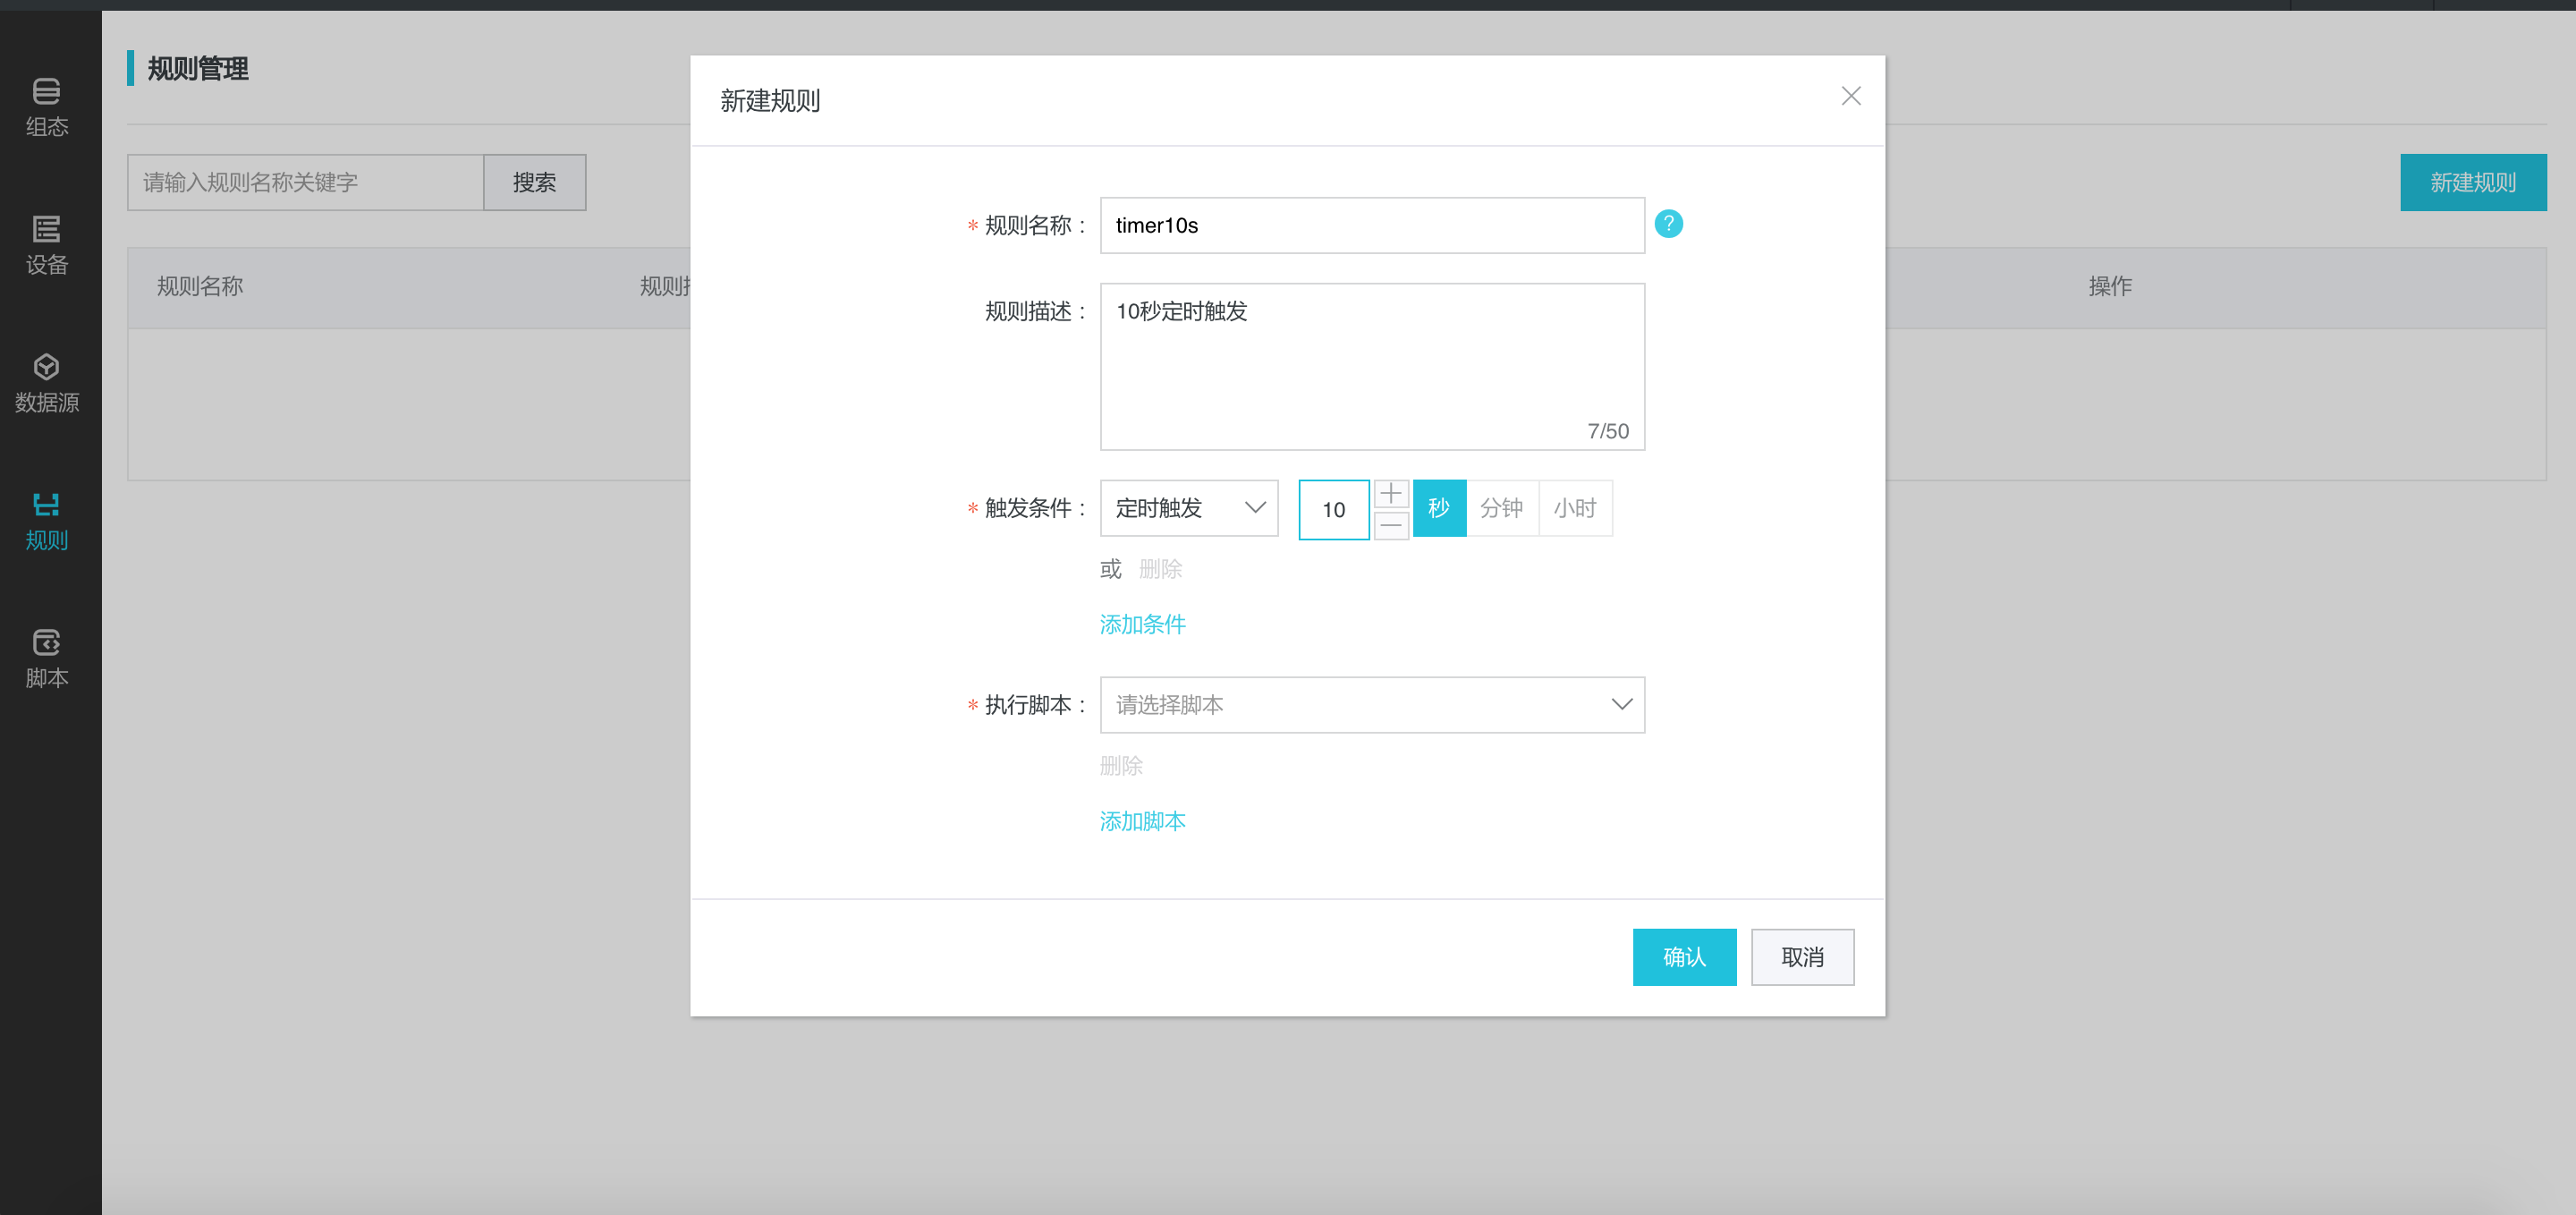This screenshot has width=2576, height=1215.
Task: Open the 组态 sidebar icon
Action: click(x=46, y=106)
